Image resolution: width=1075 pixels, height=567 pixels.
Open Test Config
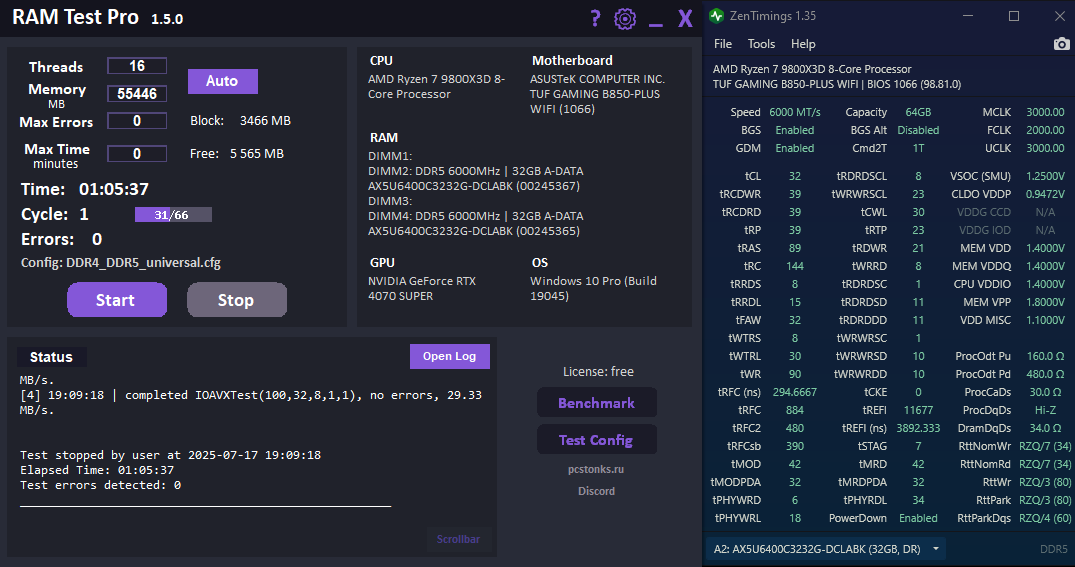coord(596,440)
